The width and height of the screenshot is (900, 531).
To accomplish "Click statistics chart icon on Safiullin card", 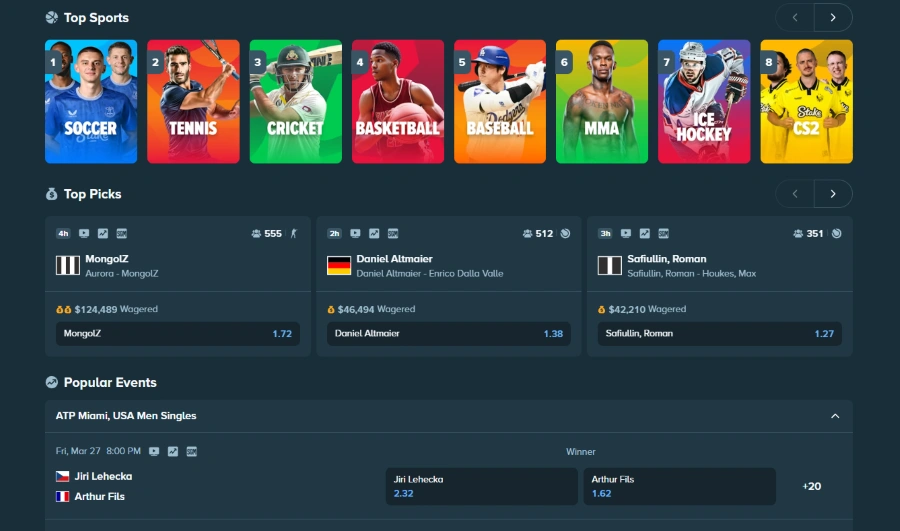I will click(645, 234).
